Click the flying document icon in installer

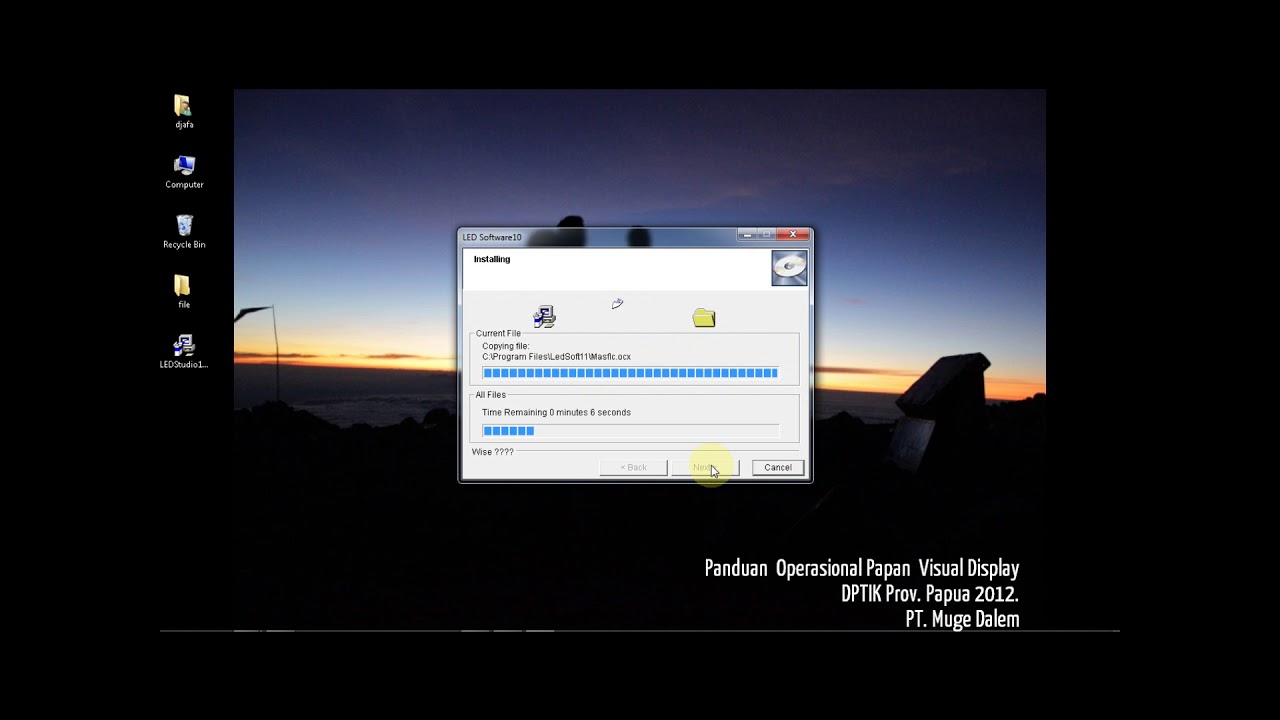pos(617,304)
